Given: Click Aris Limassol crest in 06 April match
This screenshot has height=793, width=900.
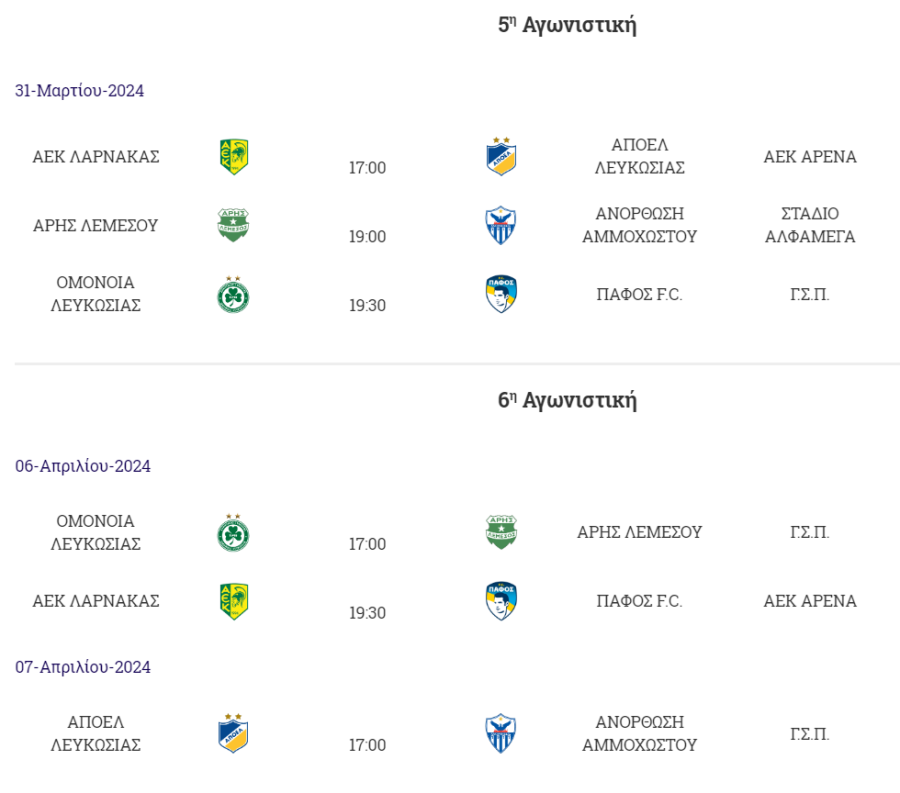Looking at the screenshot, I should 501,532.
